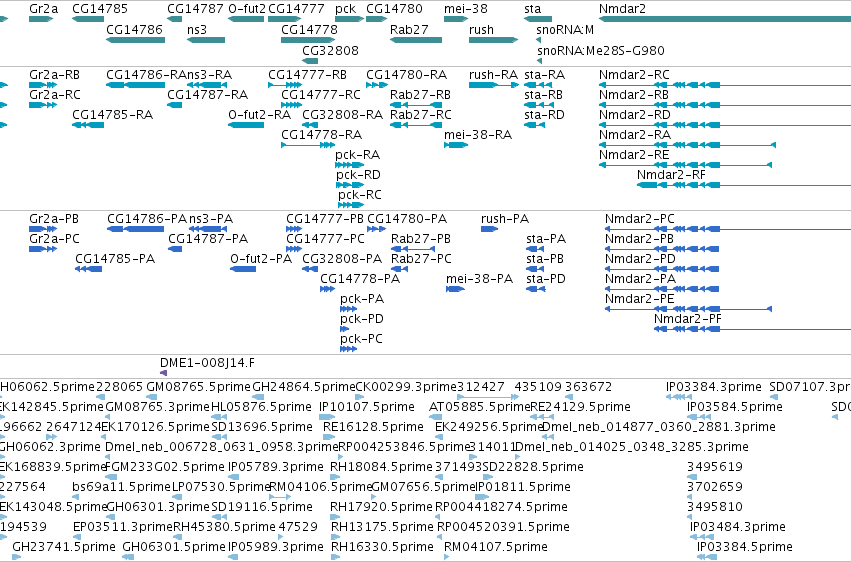Select the pck-PD protein label
The image size is (851, 562).
362,319
